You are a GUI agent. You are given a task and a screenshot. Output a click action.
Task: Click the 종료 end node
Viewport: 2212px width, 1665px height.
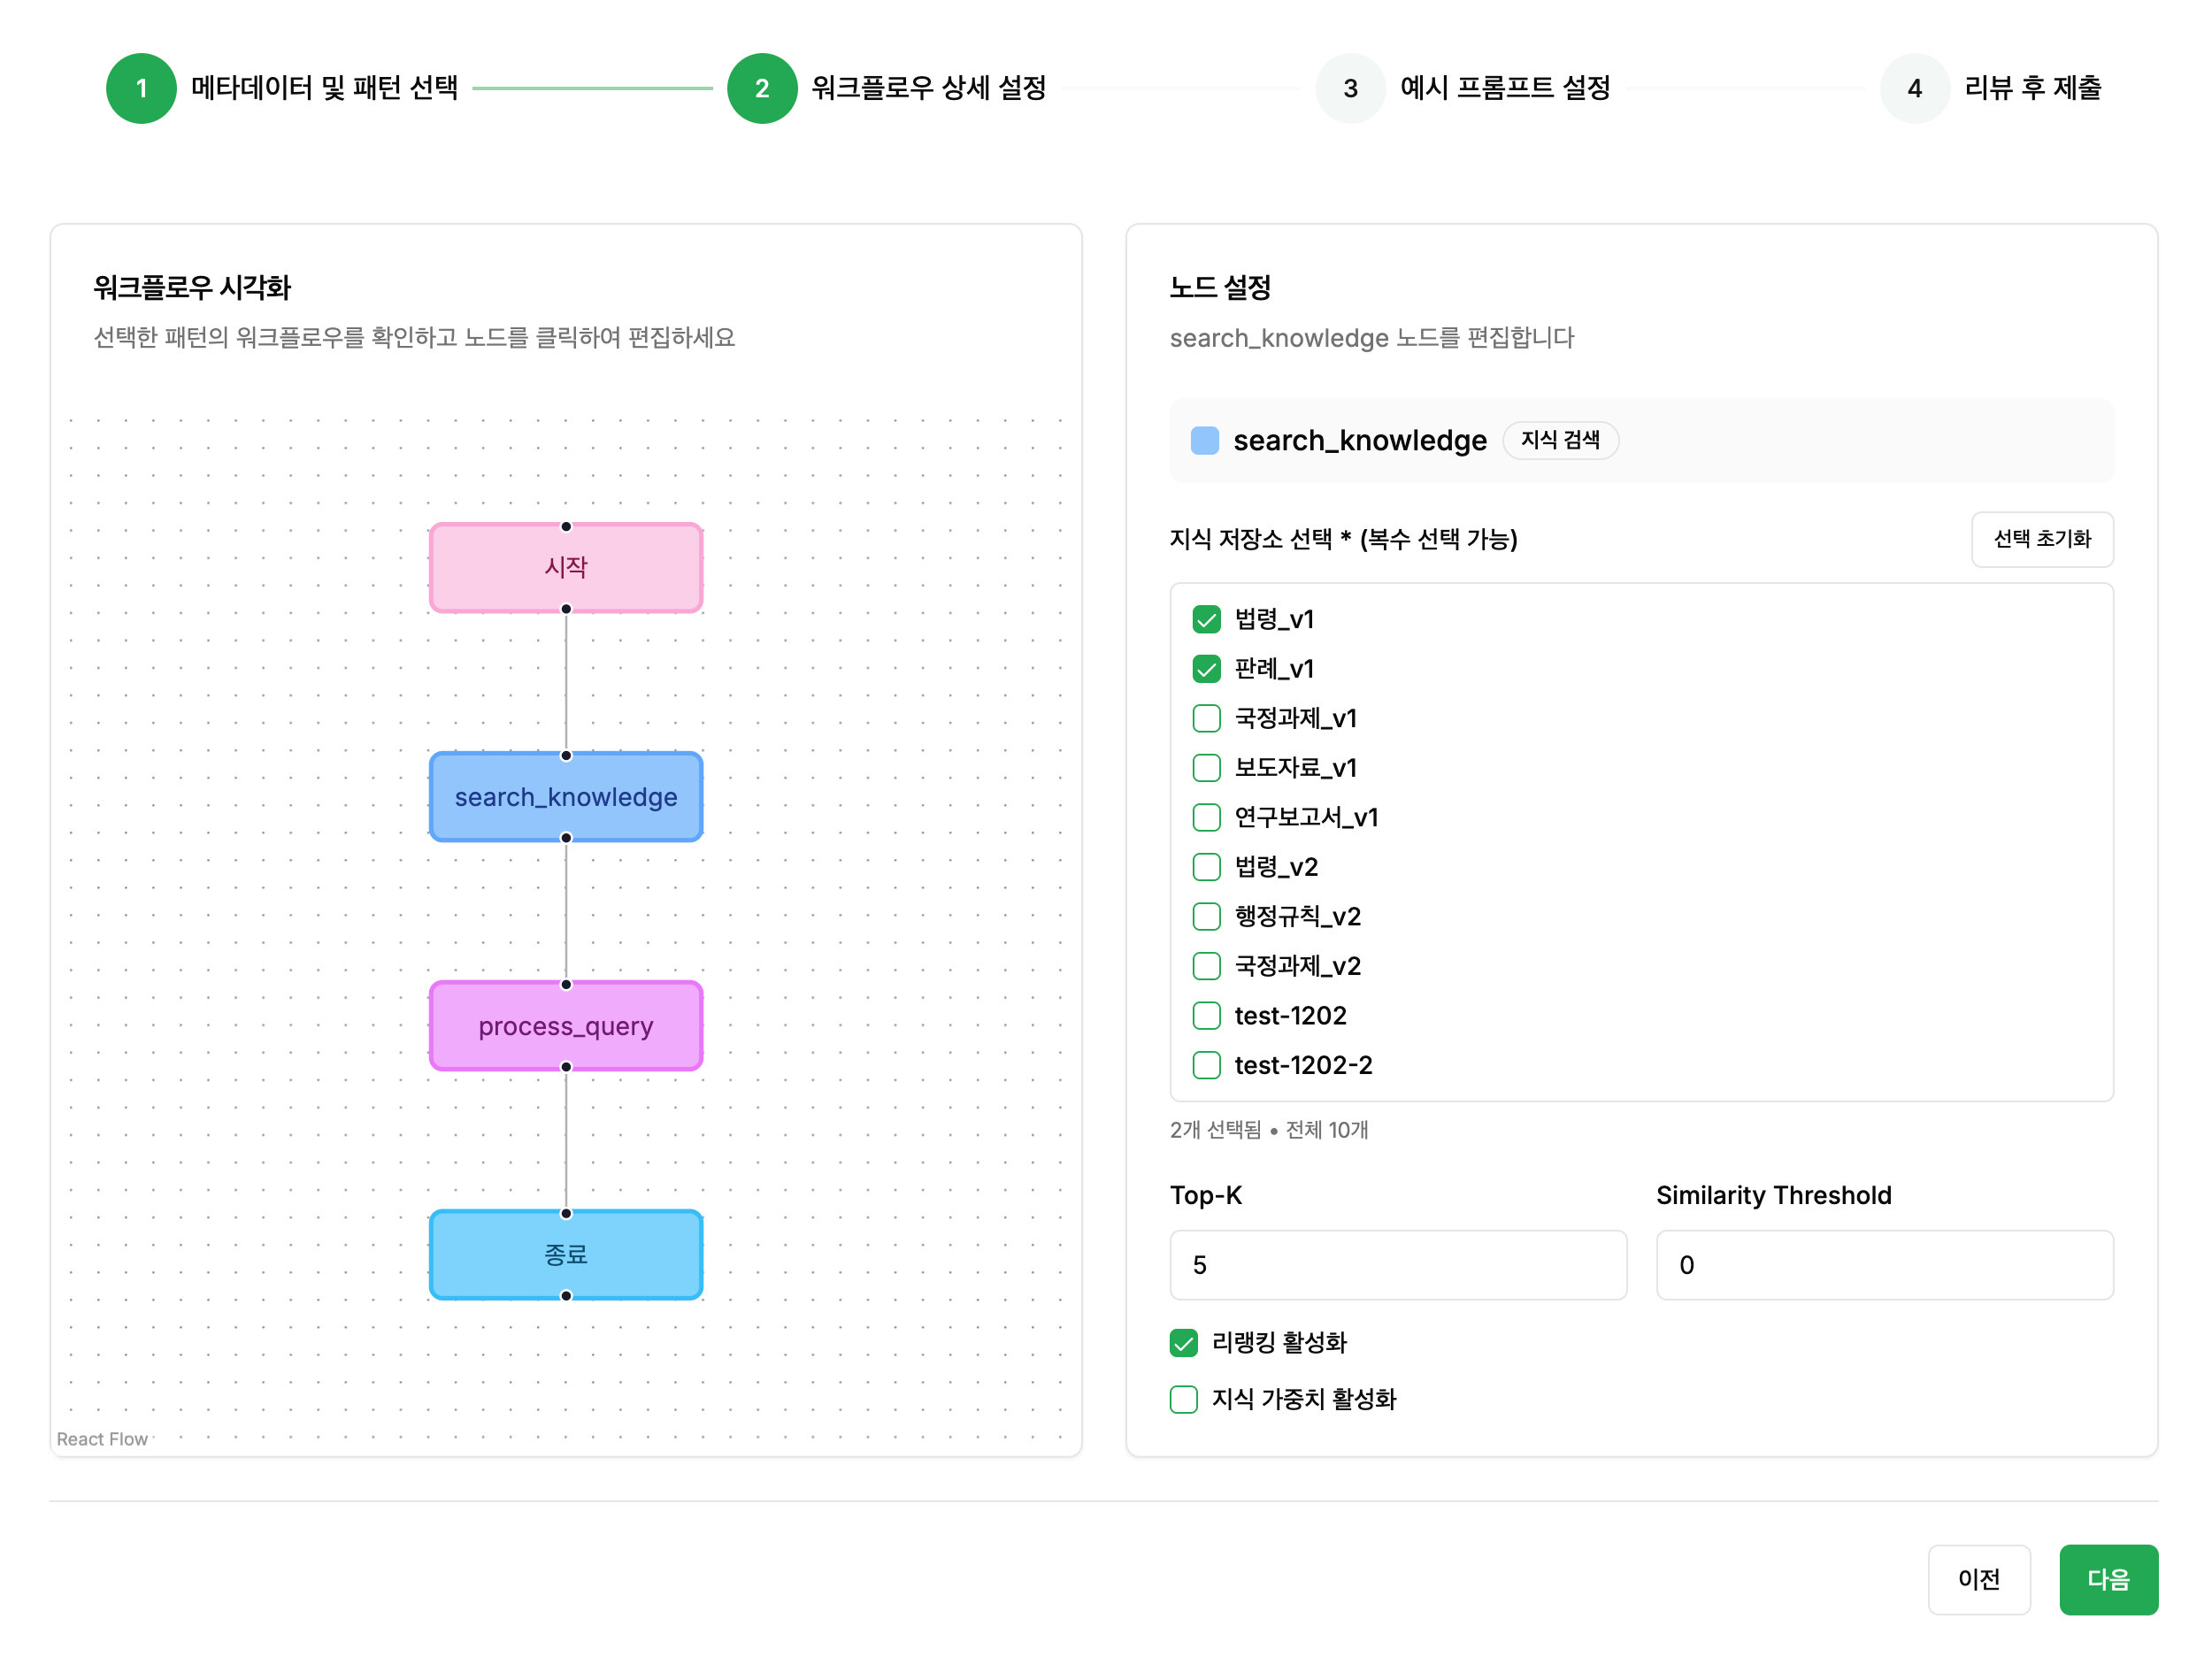coord(565,1254)
